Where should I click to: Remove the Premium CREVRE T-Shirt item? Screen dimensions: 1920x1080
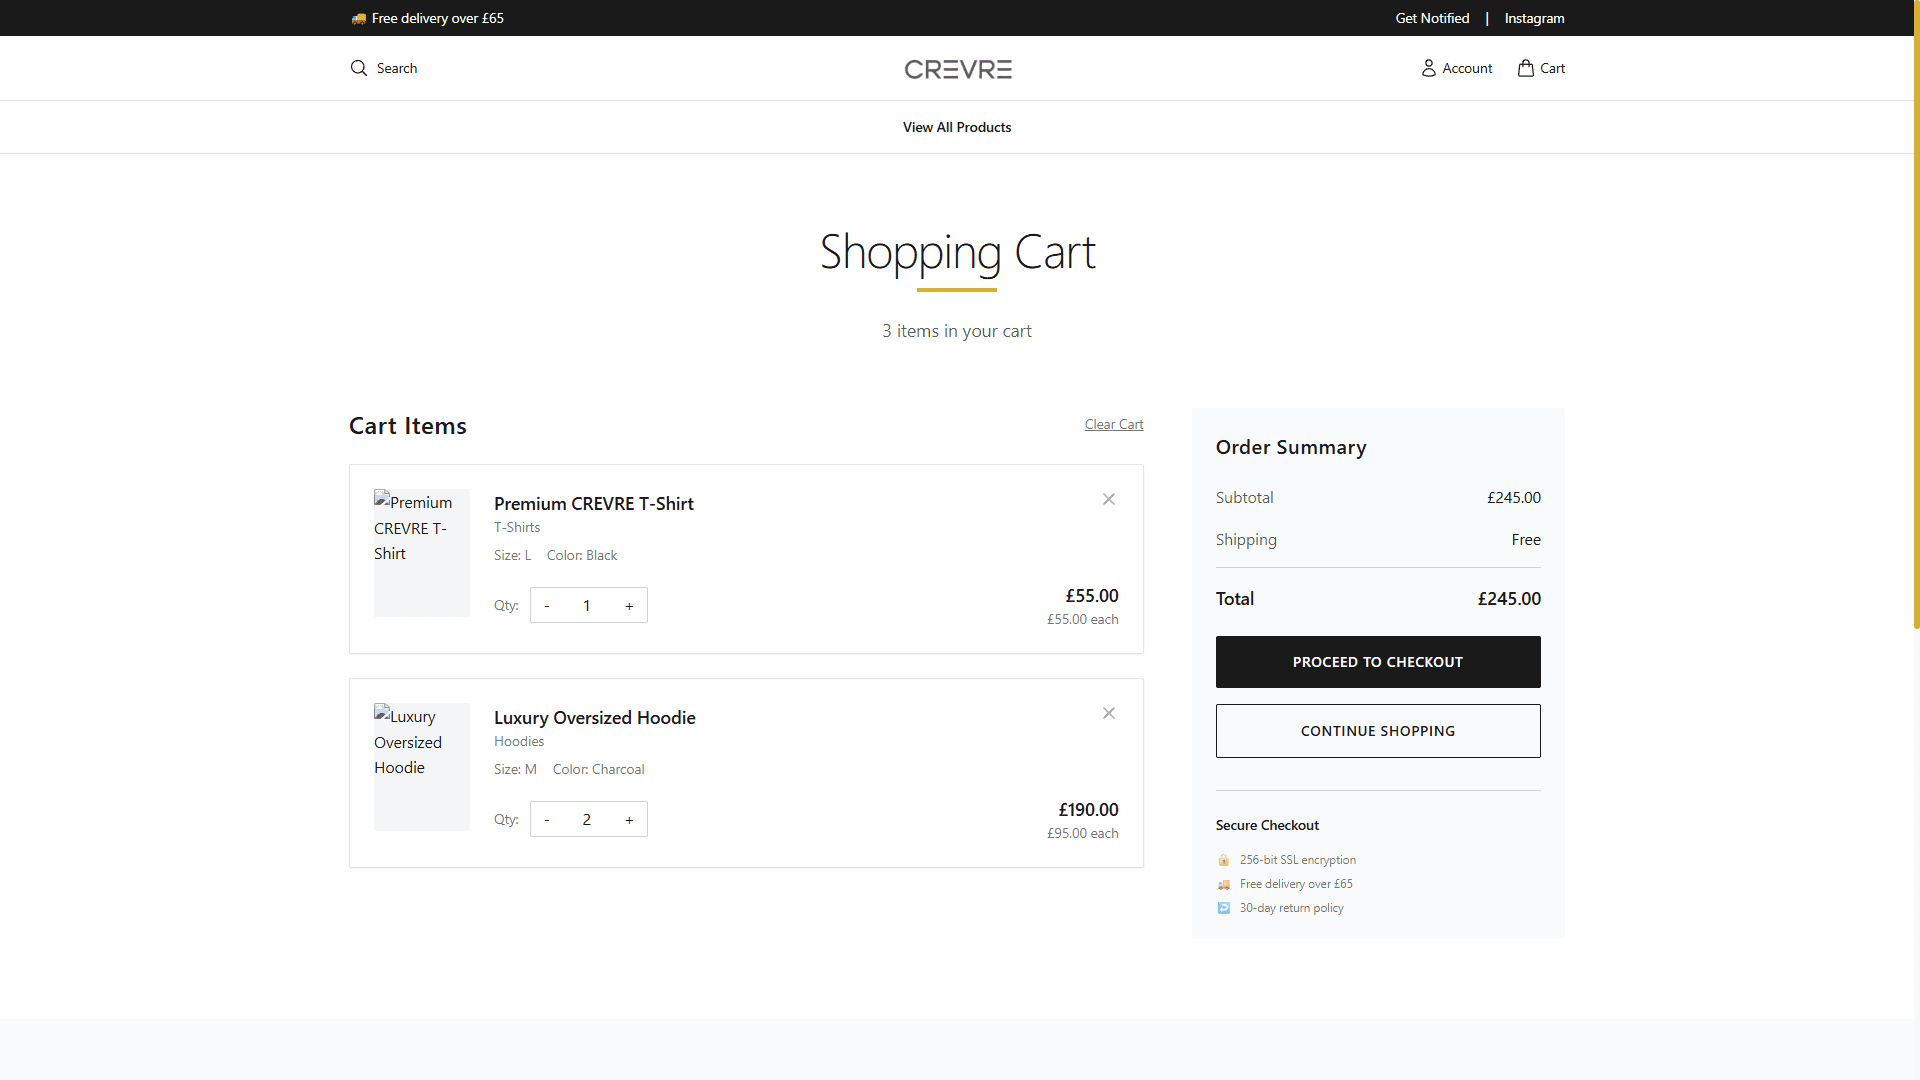coord(1108,499)
